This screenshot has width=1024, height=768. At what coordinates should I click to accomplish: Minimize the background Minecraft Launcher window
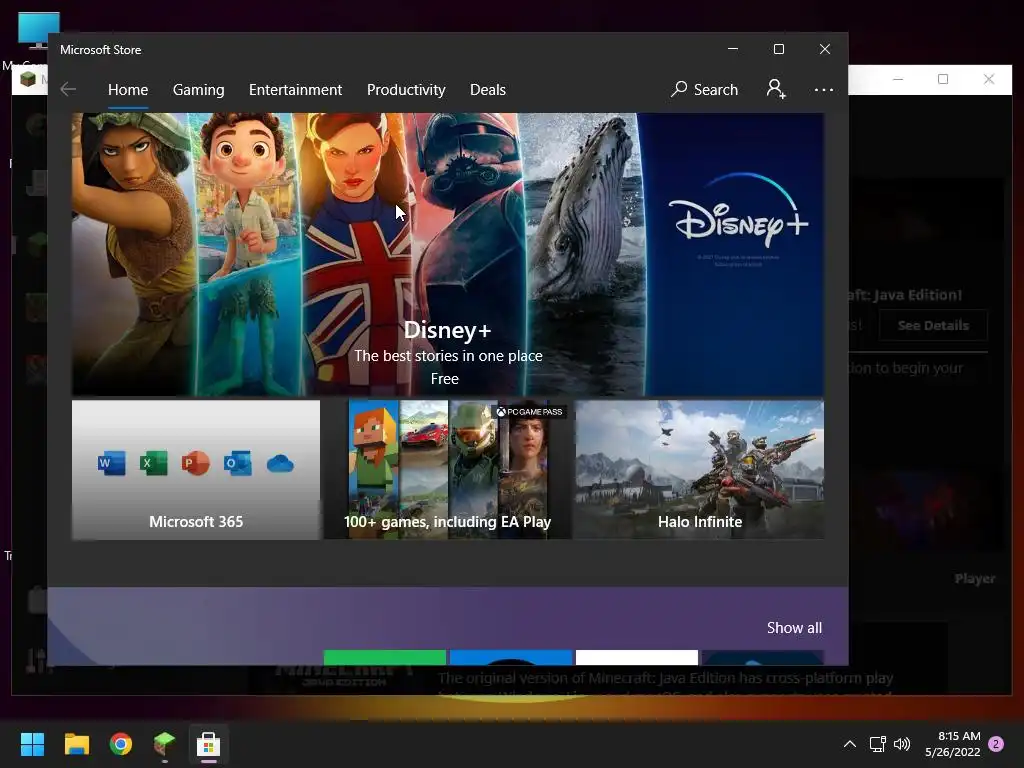pyautogui.click(x=898, y=79)
